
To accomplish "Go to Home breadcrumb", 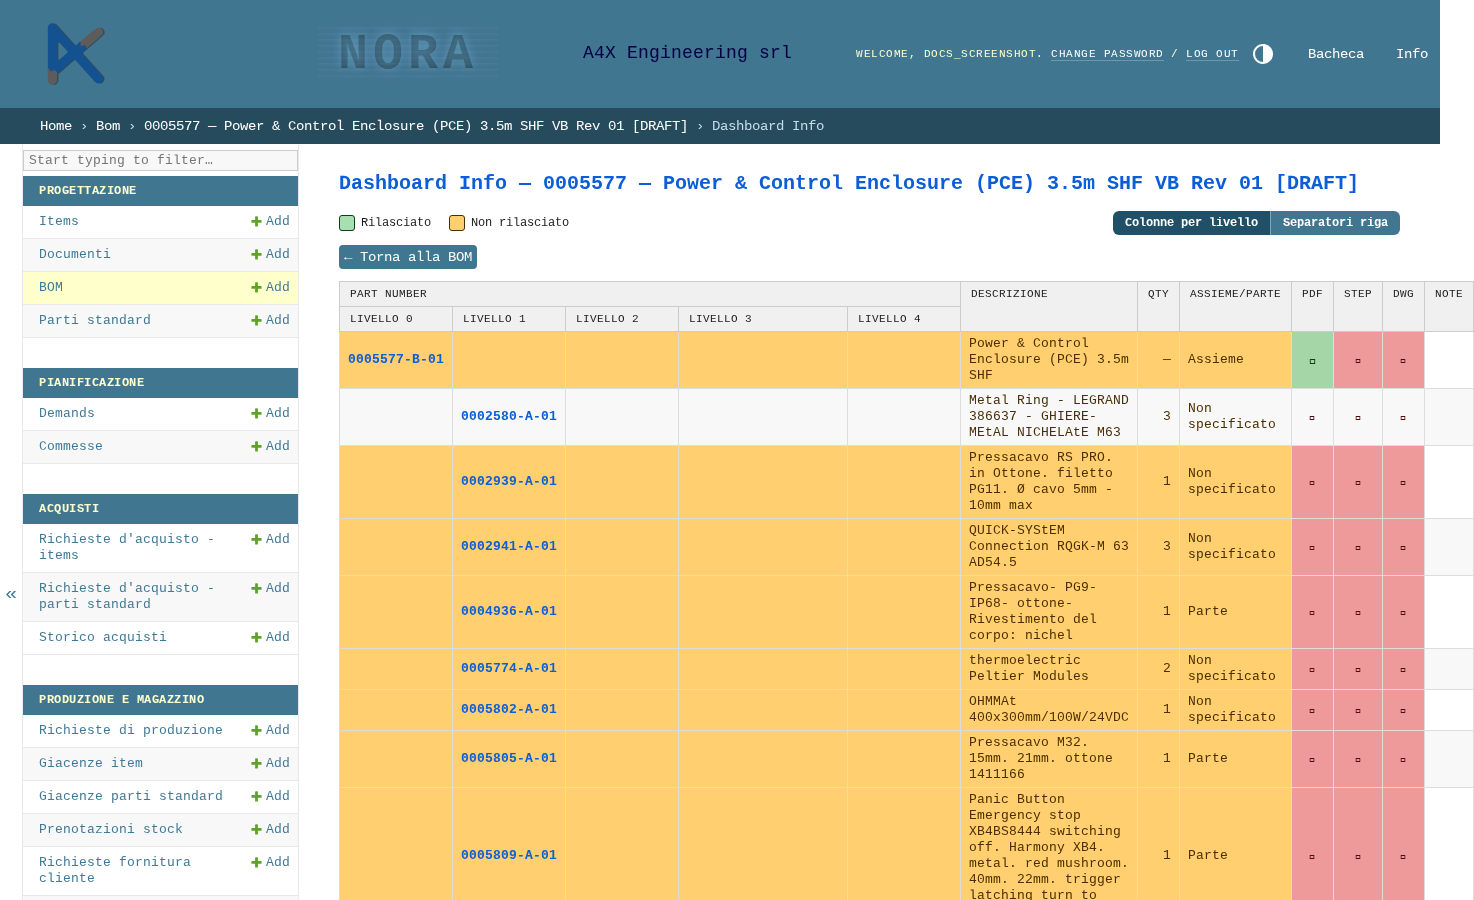I will tap(56, 126).
